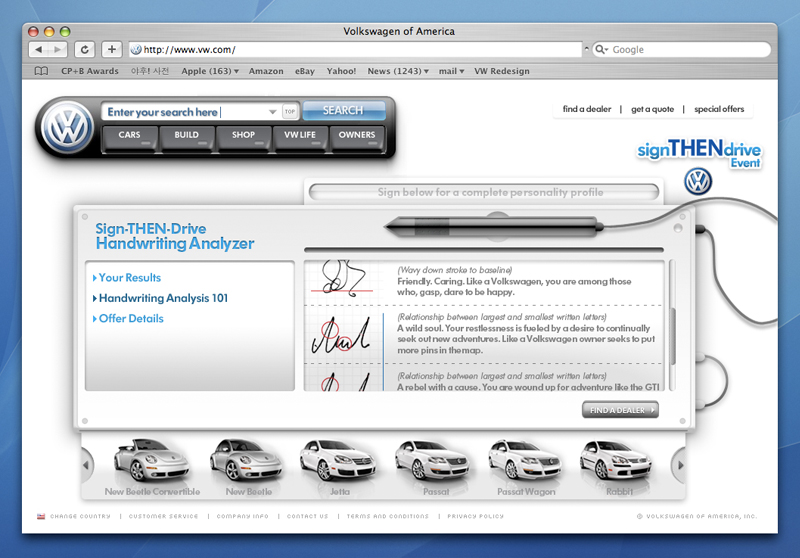Click the FIND A DEALER button
Viewport: 800px width, 558px height.
coord(620,410)
